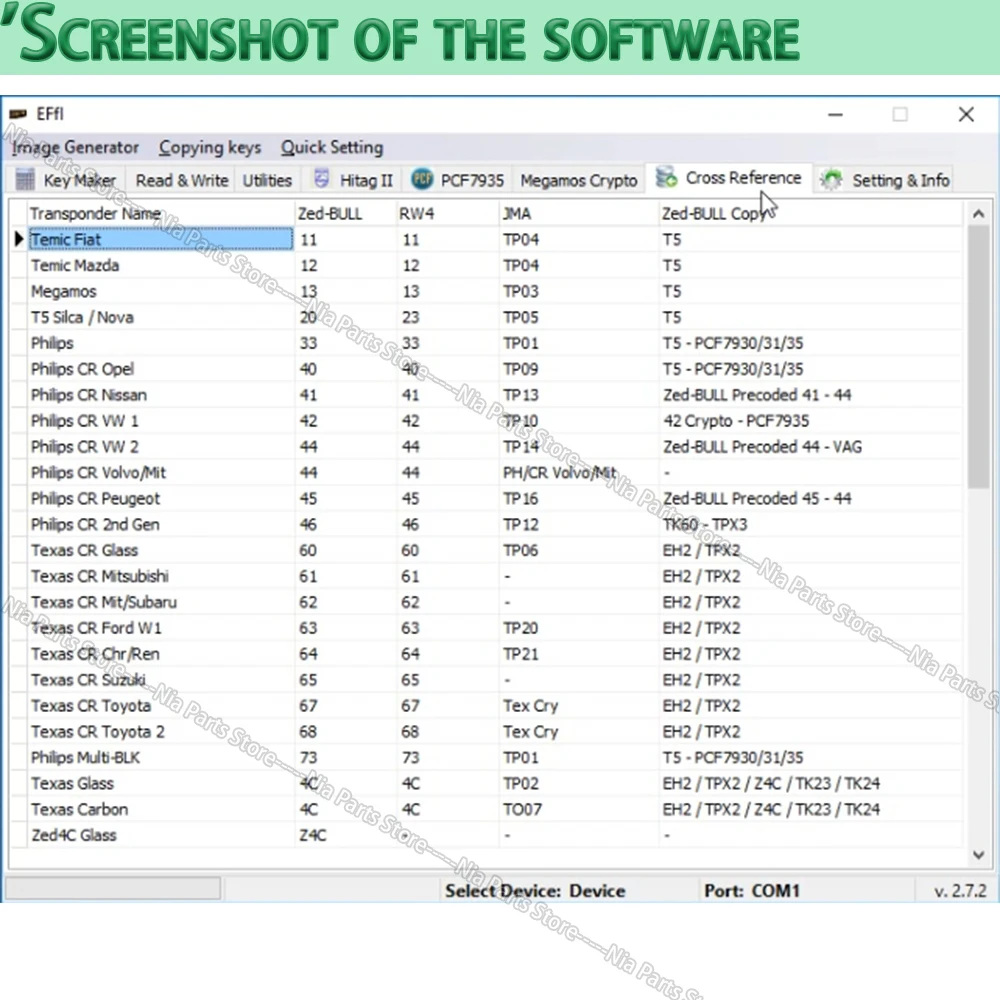1000x1000 pixels.
Task: Click the scroll down arrow of the table
Action: pos(978,855)
